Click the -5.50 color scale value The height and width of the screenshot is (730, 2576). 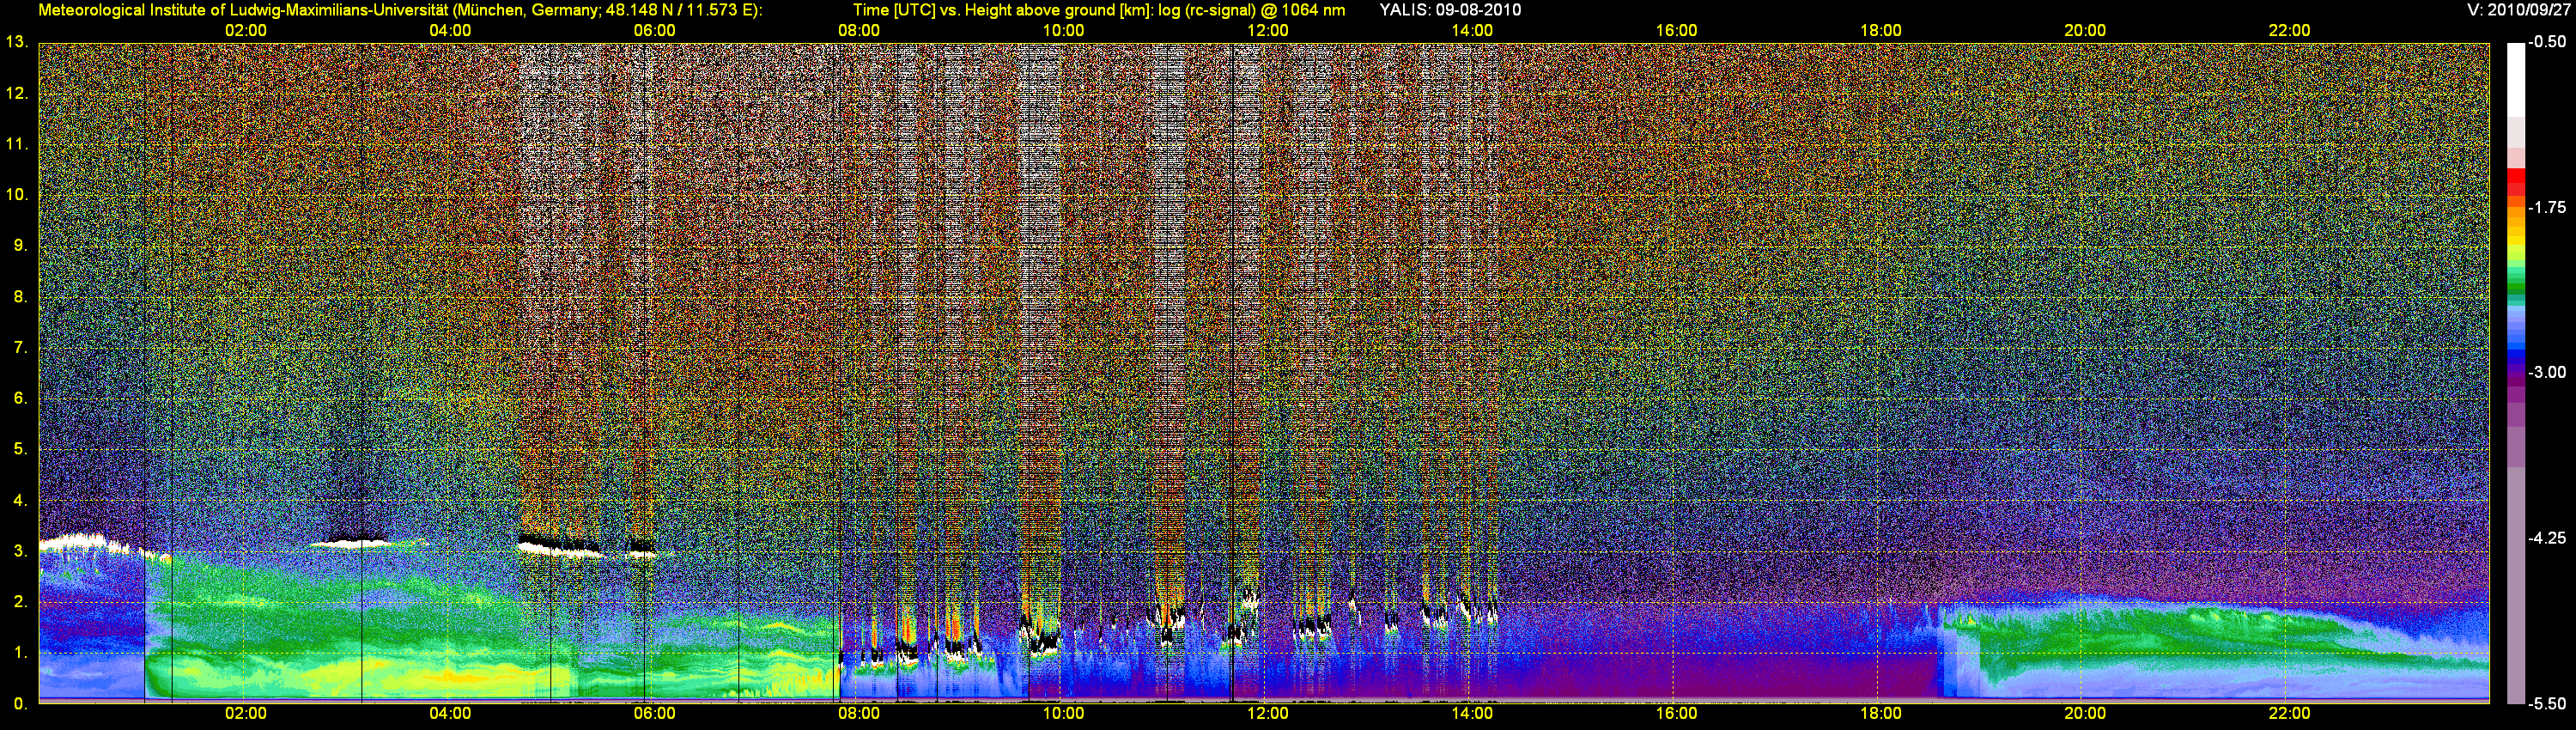[2547, 704]
